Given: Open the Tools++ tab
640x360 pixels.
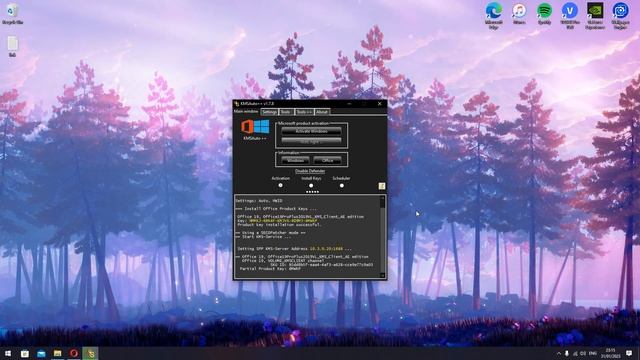Looking at the screenshot, I should pyautogui.click(x=304, y=112).
